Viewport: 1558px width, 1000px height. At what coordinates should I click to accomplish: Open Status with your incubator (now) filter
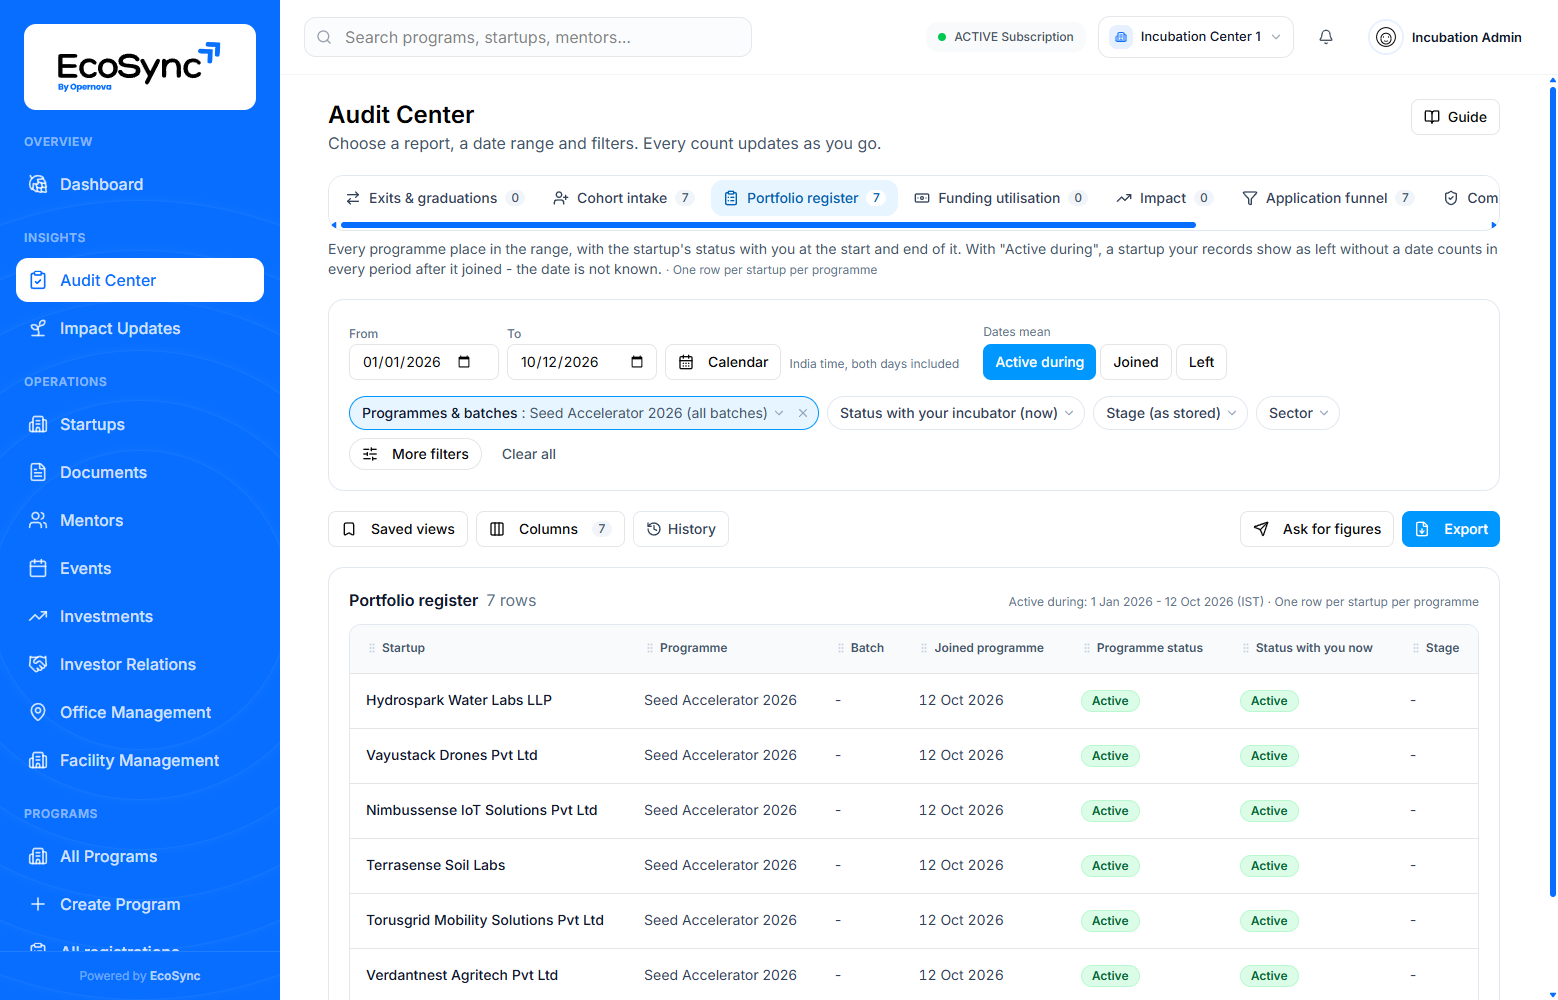pyautogui.click(x=956, y=413)
